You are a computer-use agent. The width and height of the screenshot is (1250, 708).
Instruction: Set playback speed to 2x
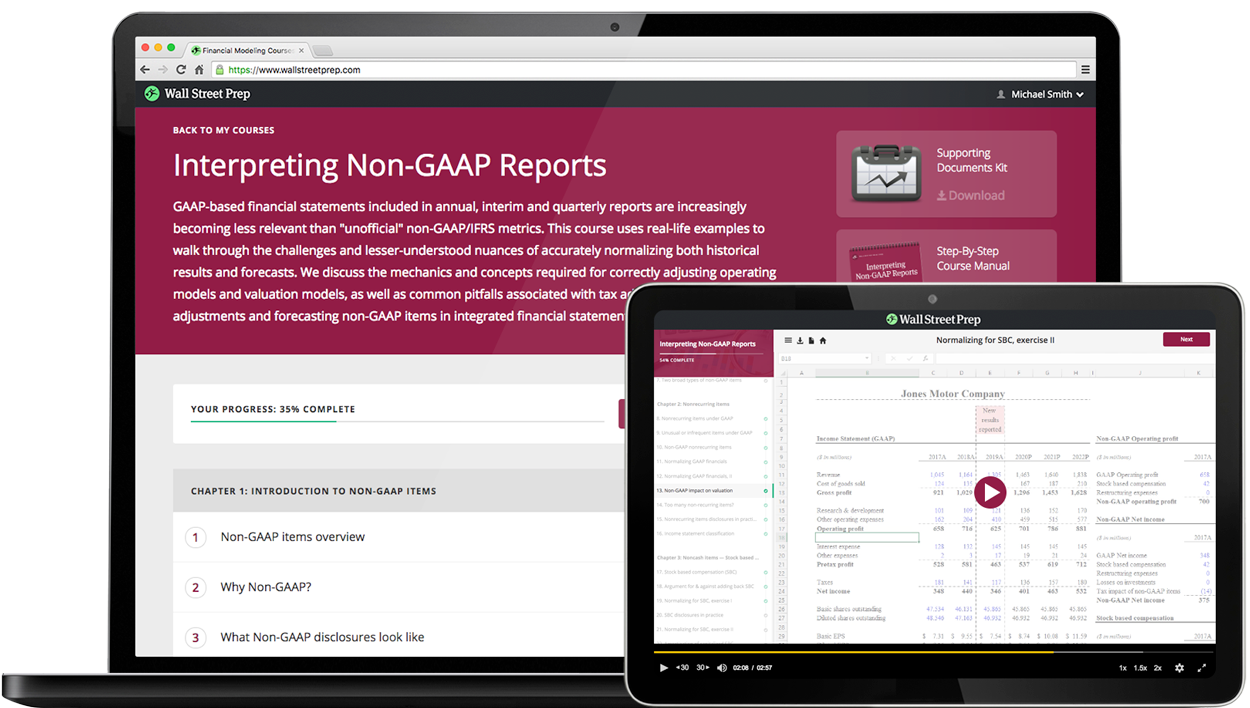(1158, 668)
